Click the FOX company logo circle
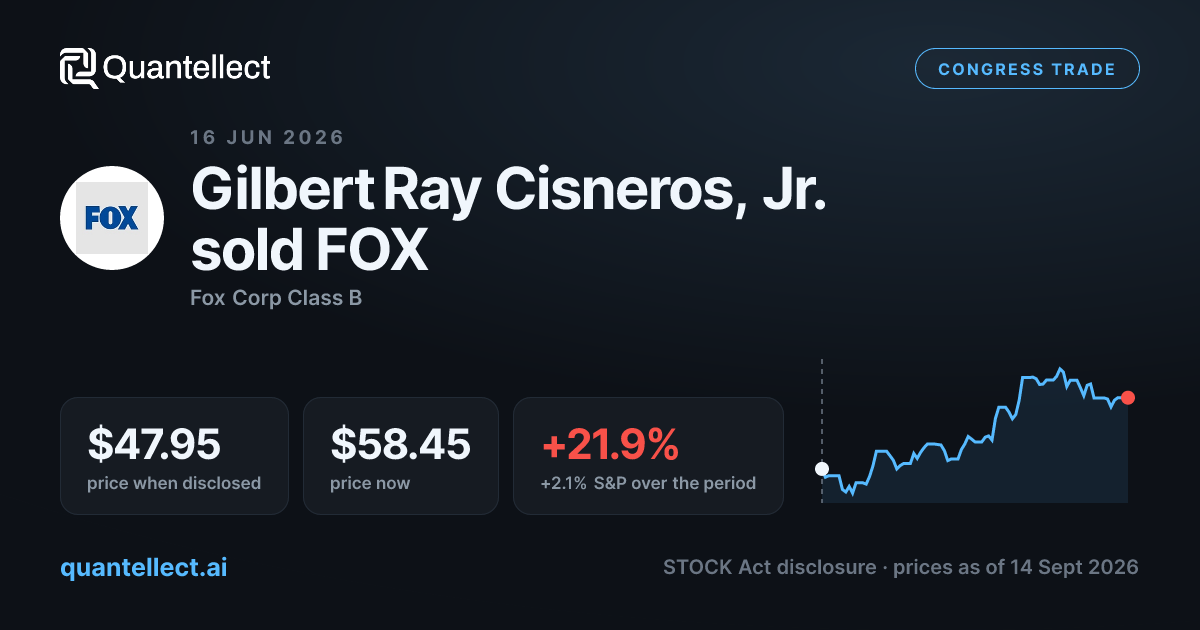Screen dimensions: 1200x630 coord(112,218)
